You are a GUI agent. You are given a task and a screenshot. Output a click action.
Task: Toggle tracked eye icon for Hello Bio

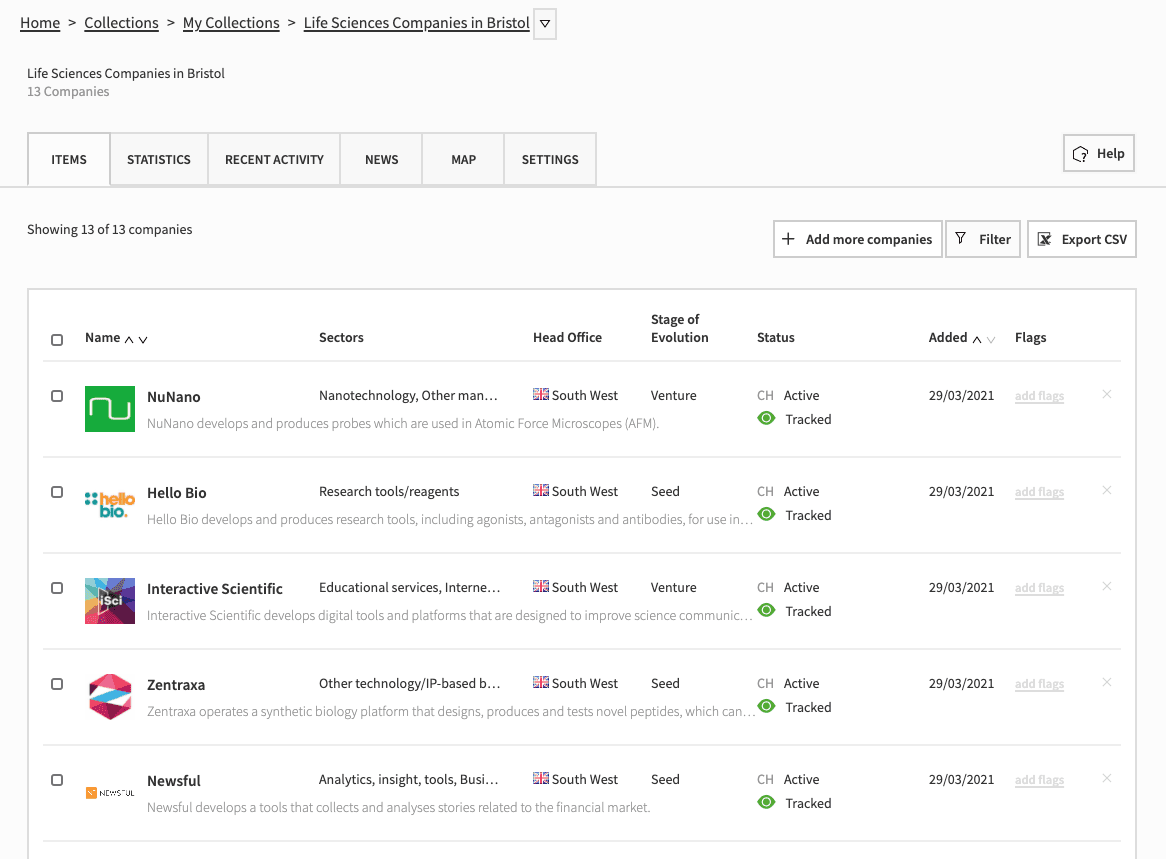click(x=766, y=514)
